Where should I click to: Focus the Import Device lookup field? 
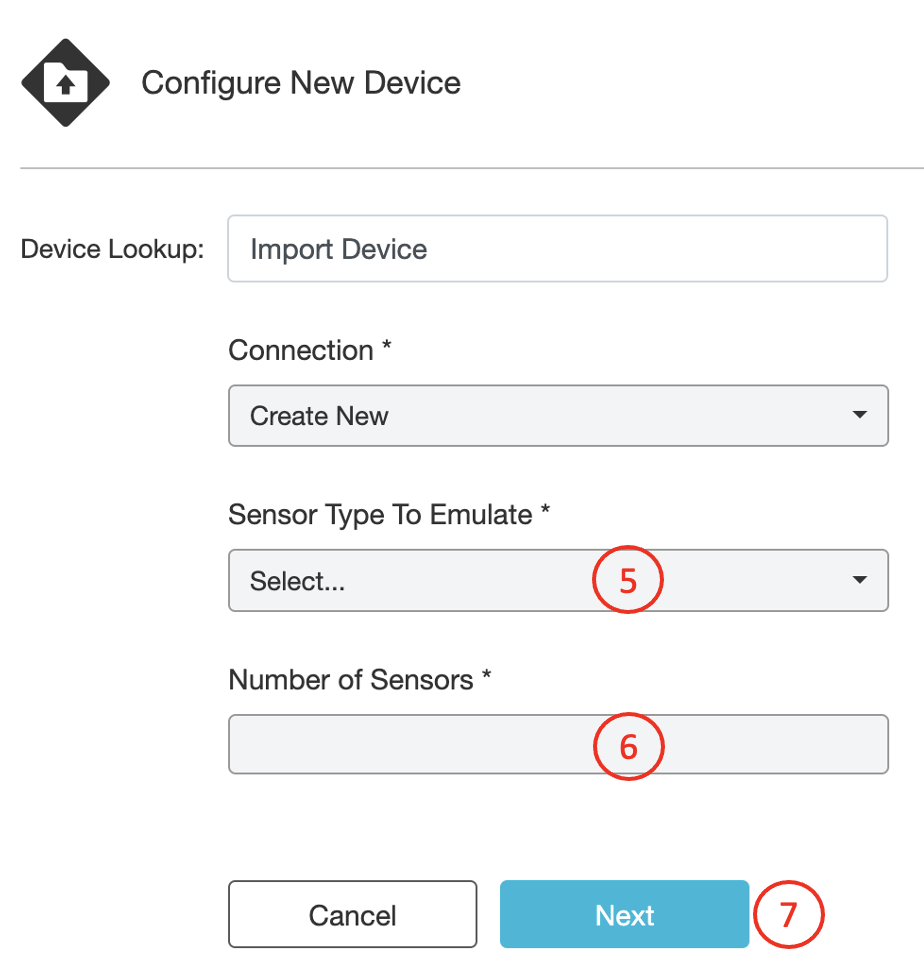[x=557, y=249]
